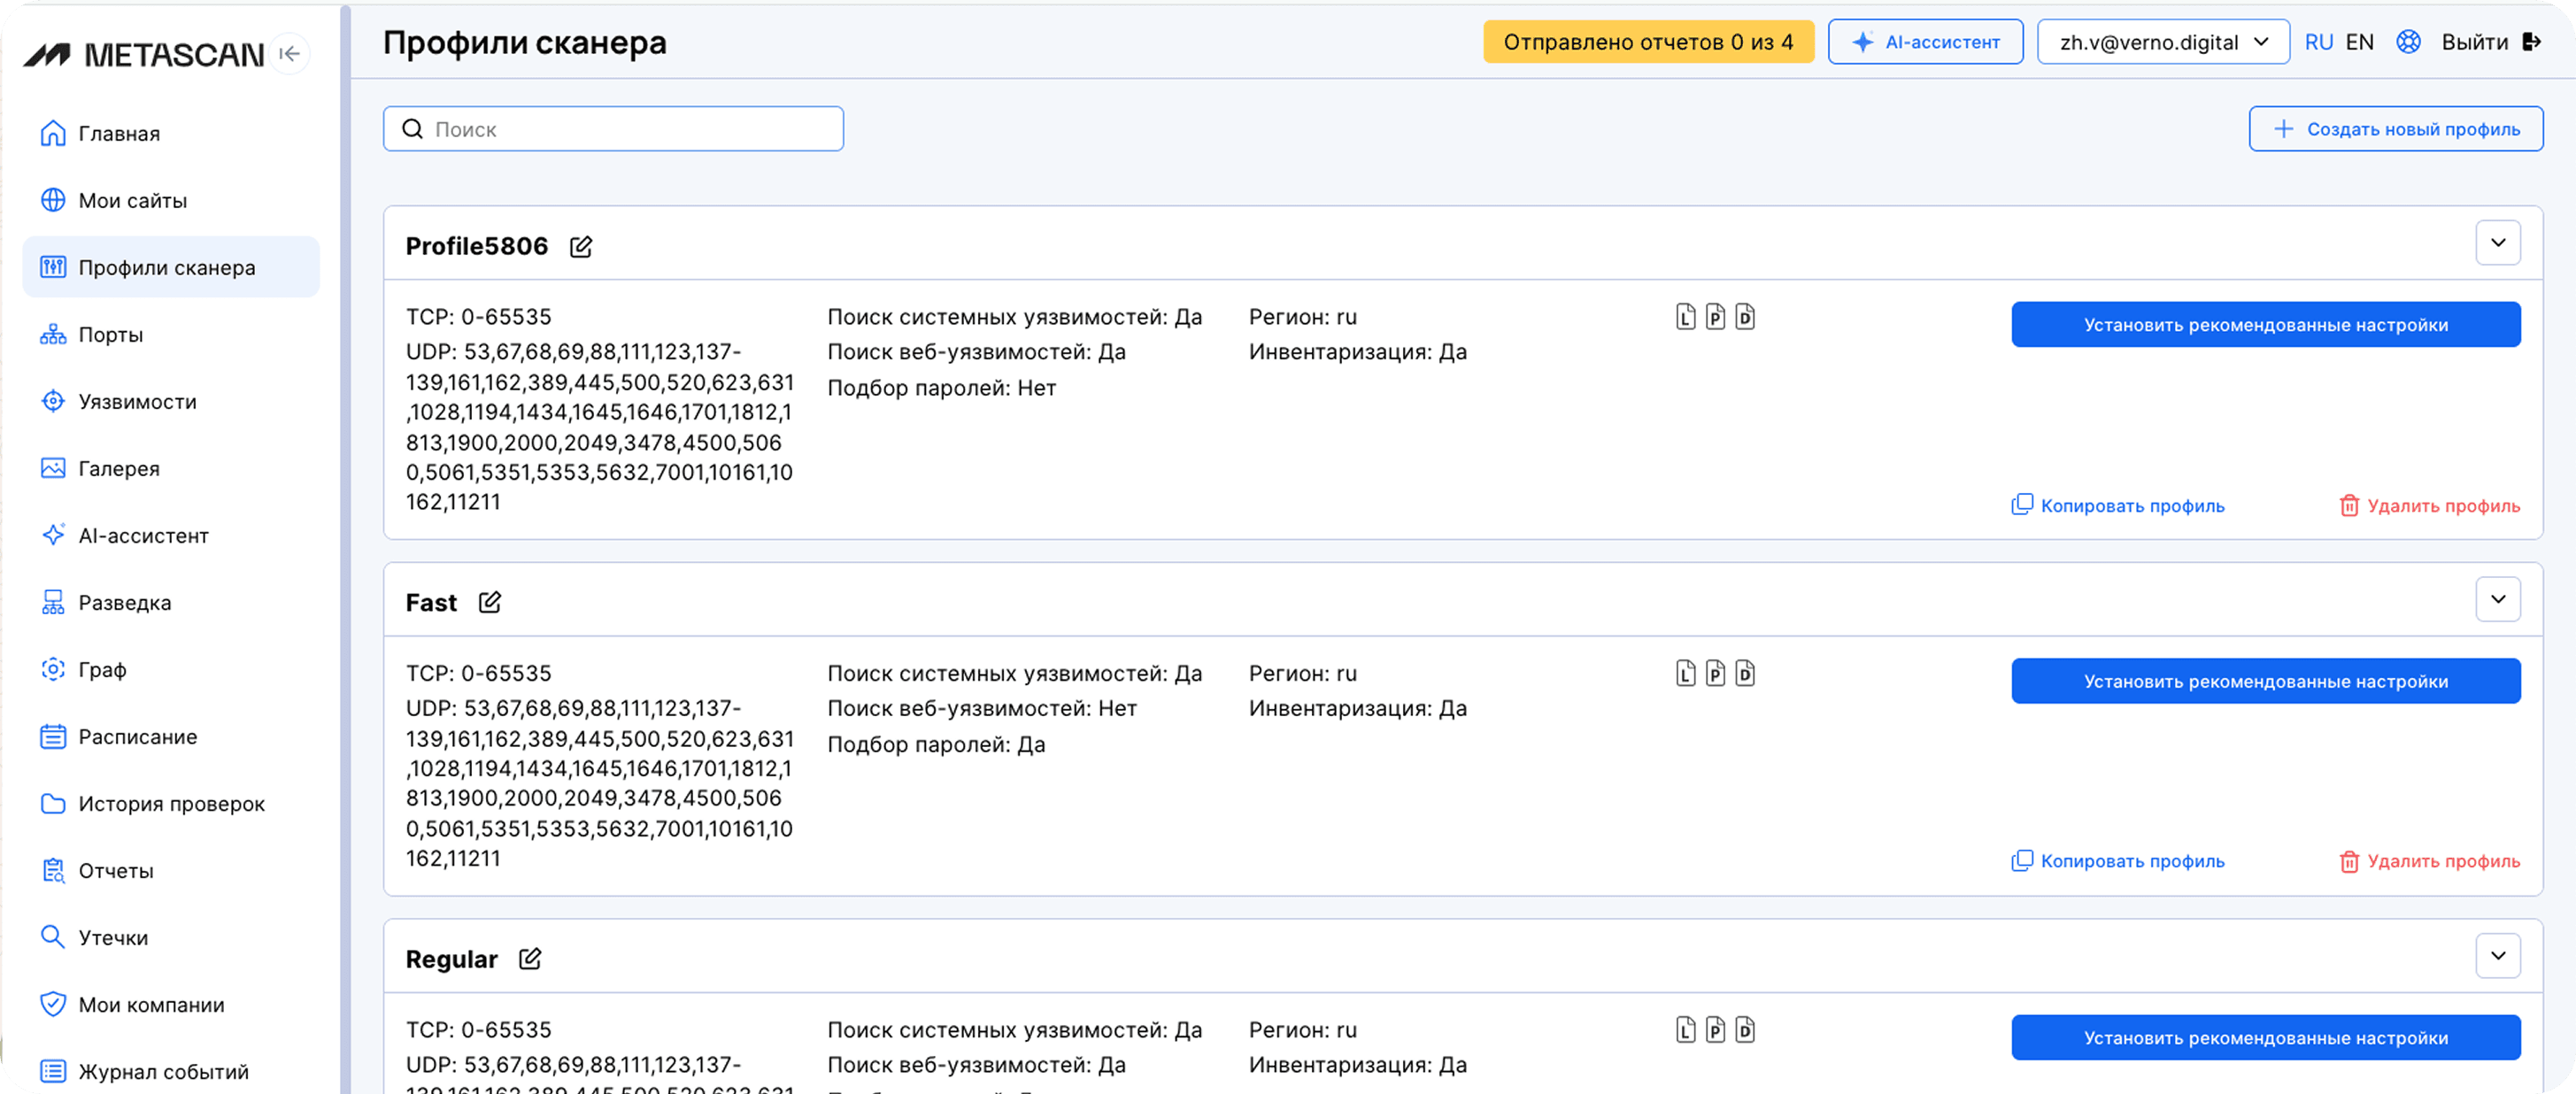Set recommended settings for Fast profile

pyautogui.click(x=2265, y=681)
